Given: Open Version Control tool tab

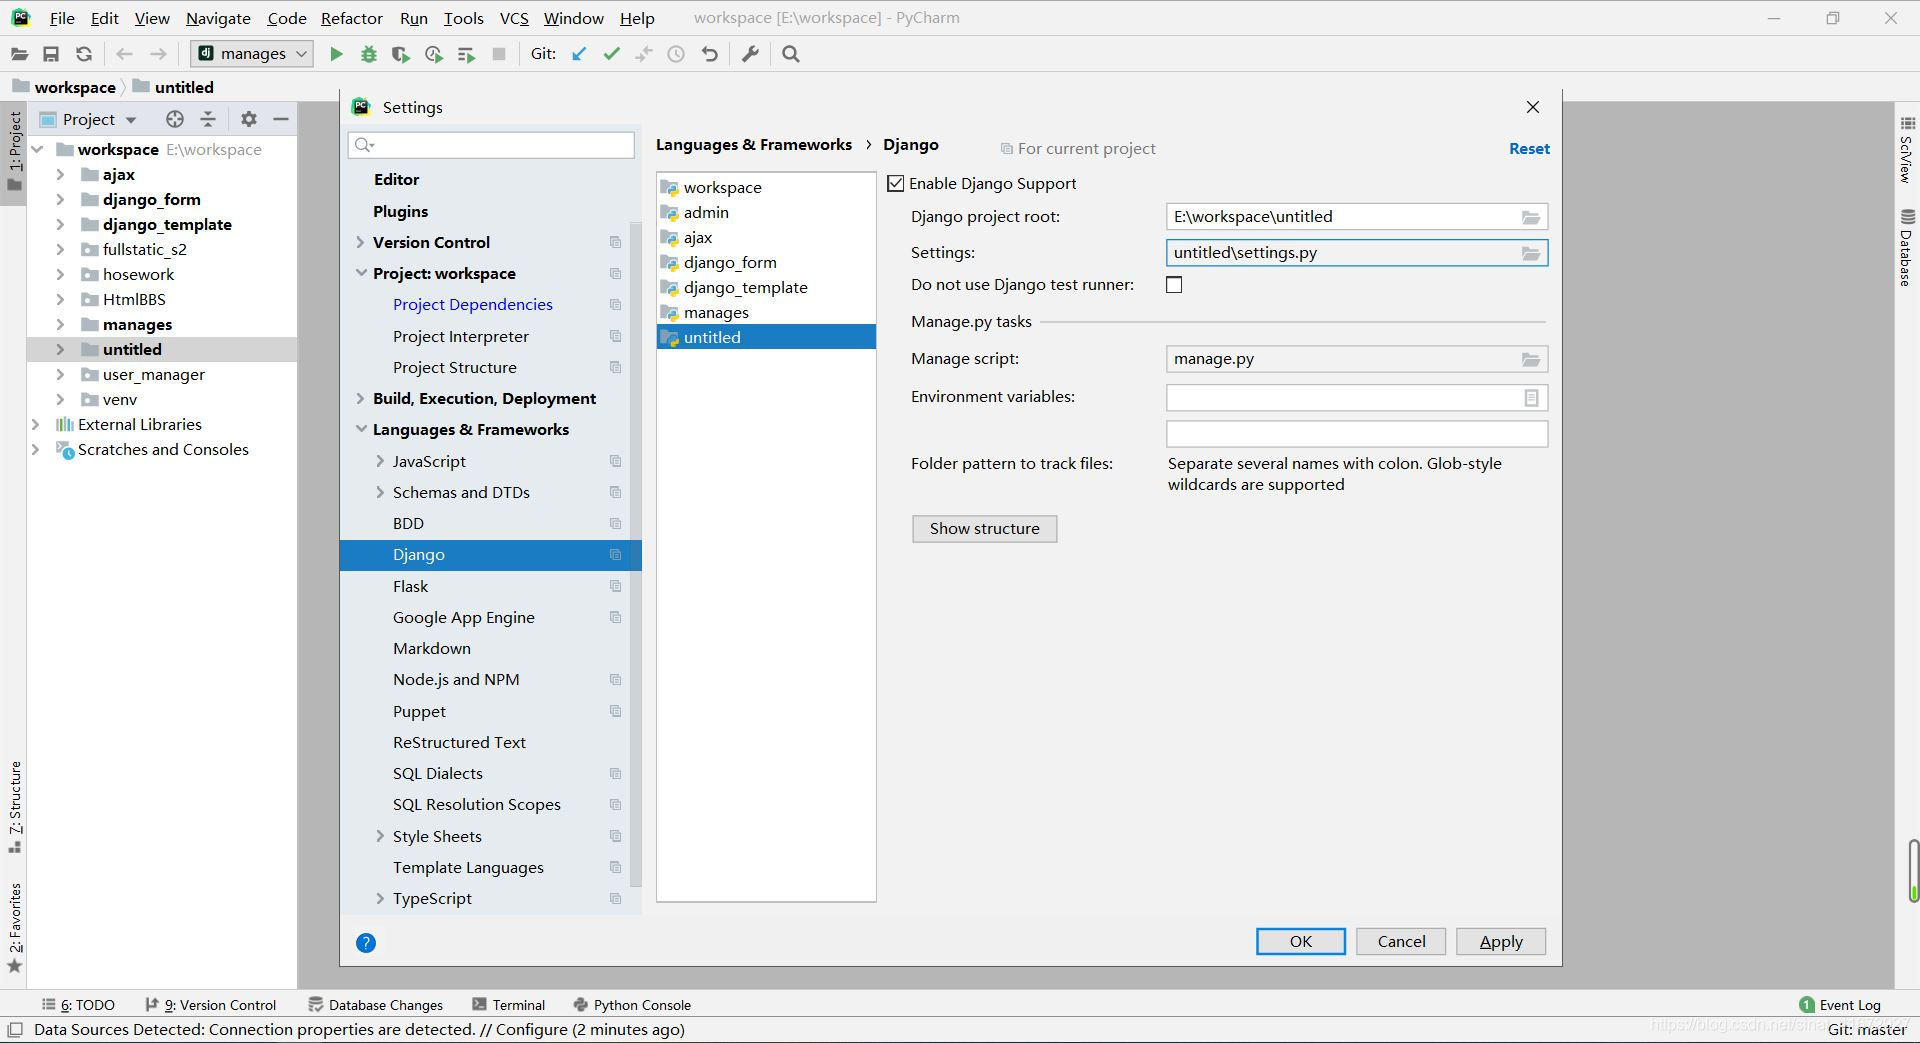Looking at the screenshot, I should point(211,1005).
